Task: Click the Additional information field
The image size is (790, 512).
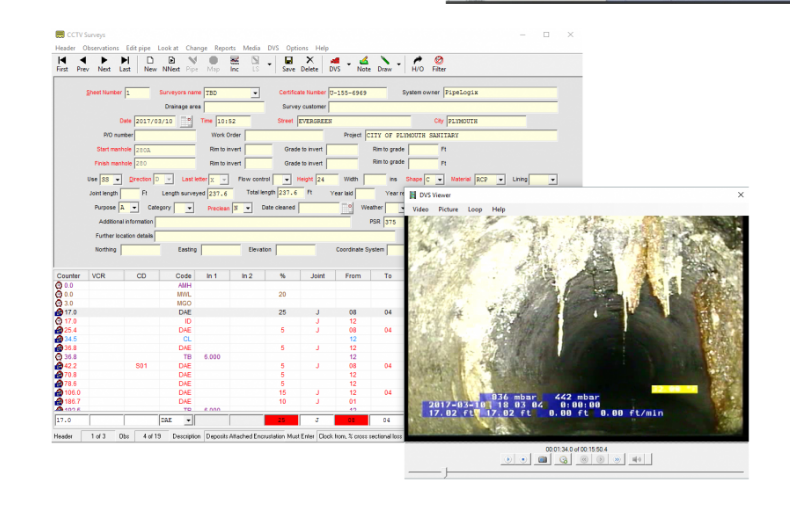Action: click(252, 222)
